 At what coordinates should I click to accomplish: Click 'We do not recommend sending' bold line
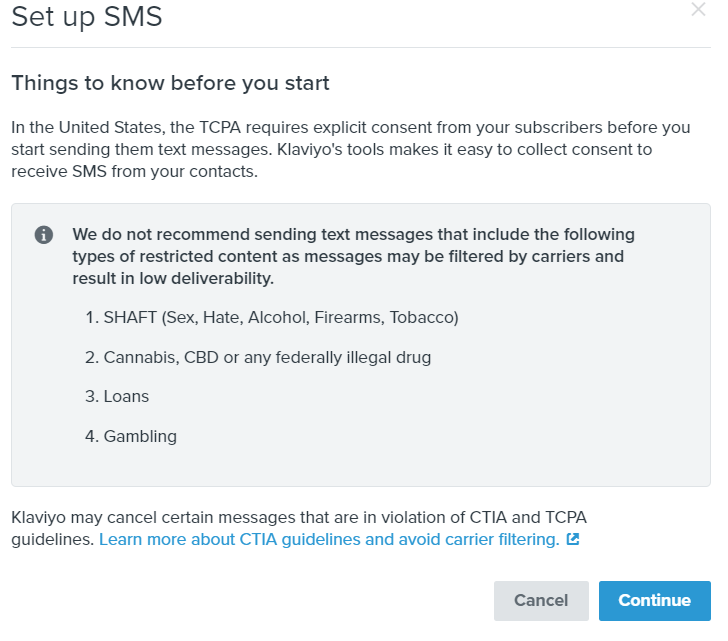point(353,234)
